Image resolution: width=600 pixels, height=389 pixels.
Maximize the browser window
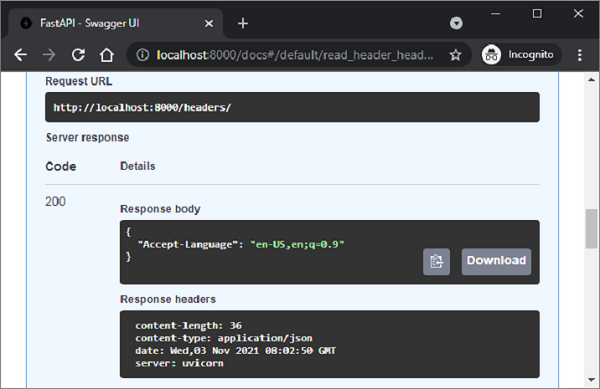[537, 14]
